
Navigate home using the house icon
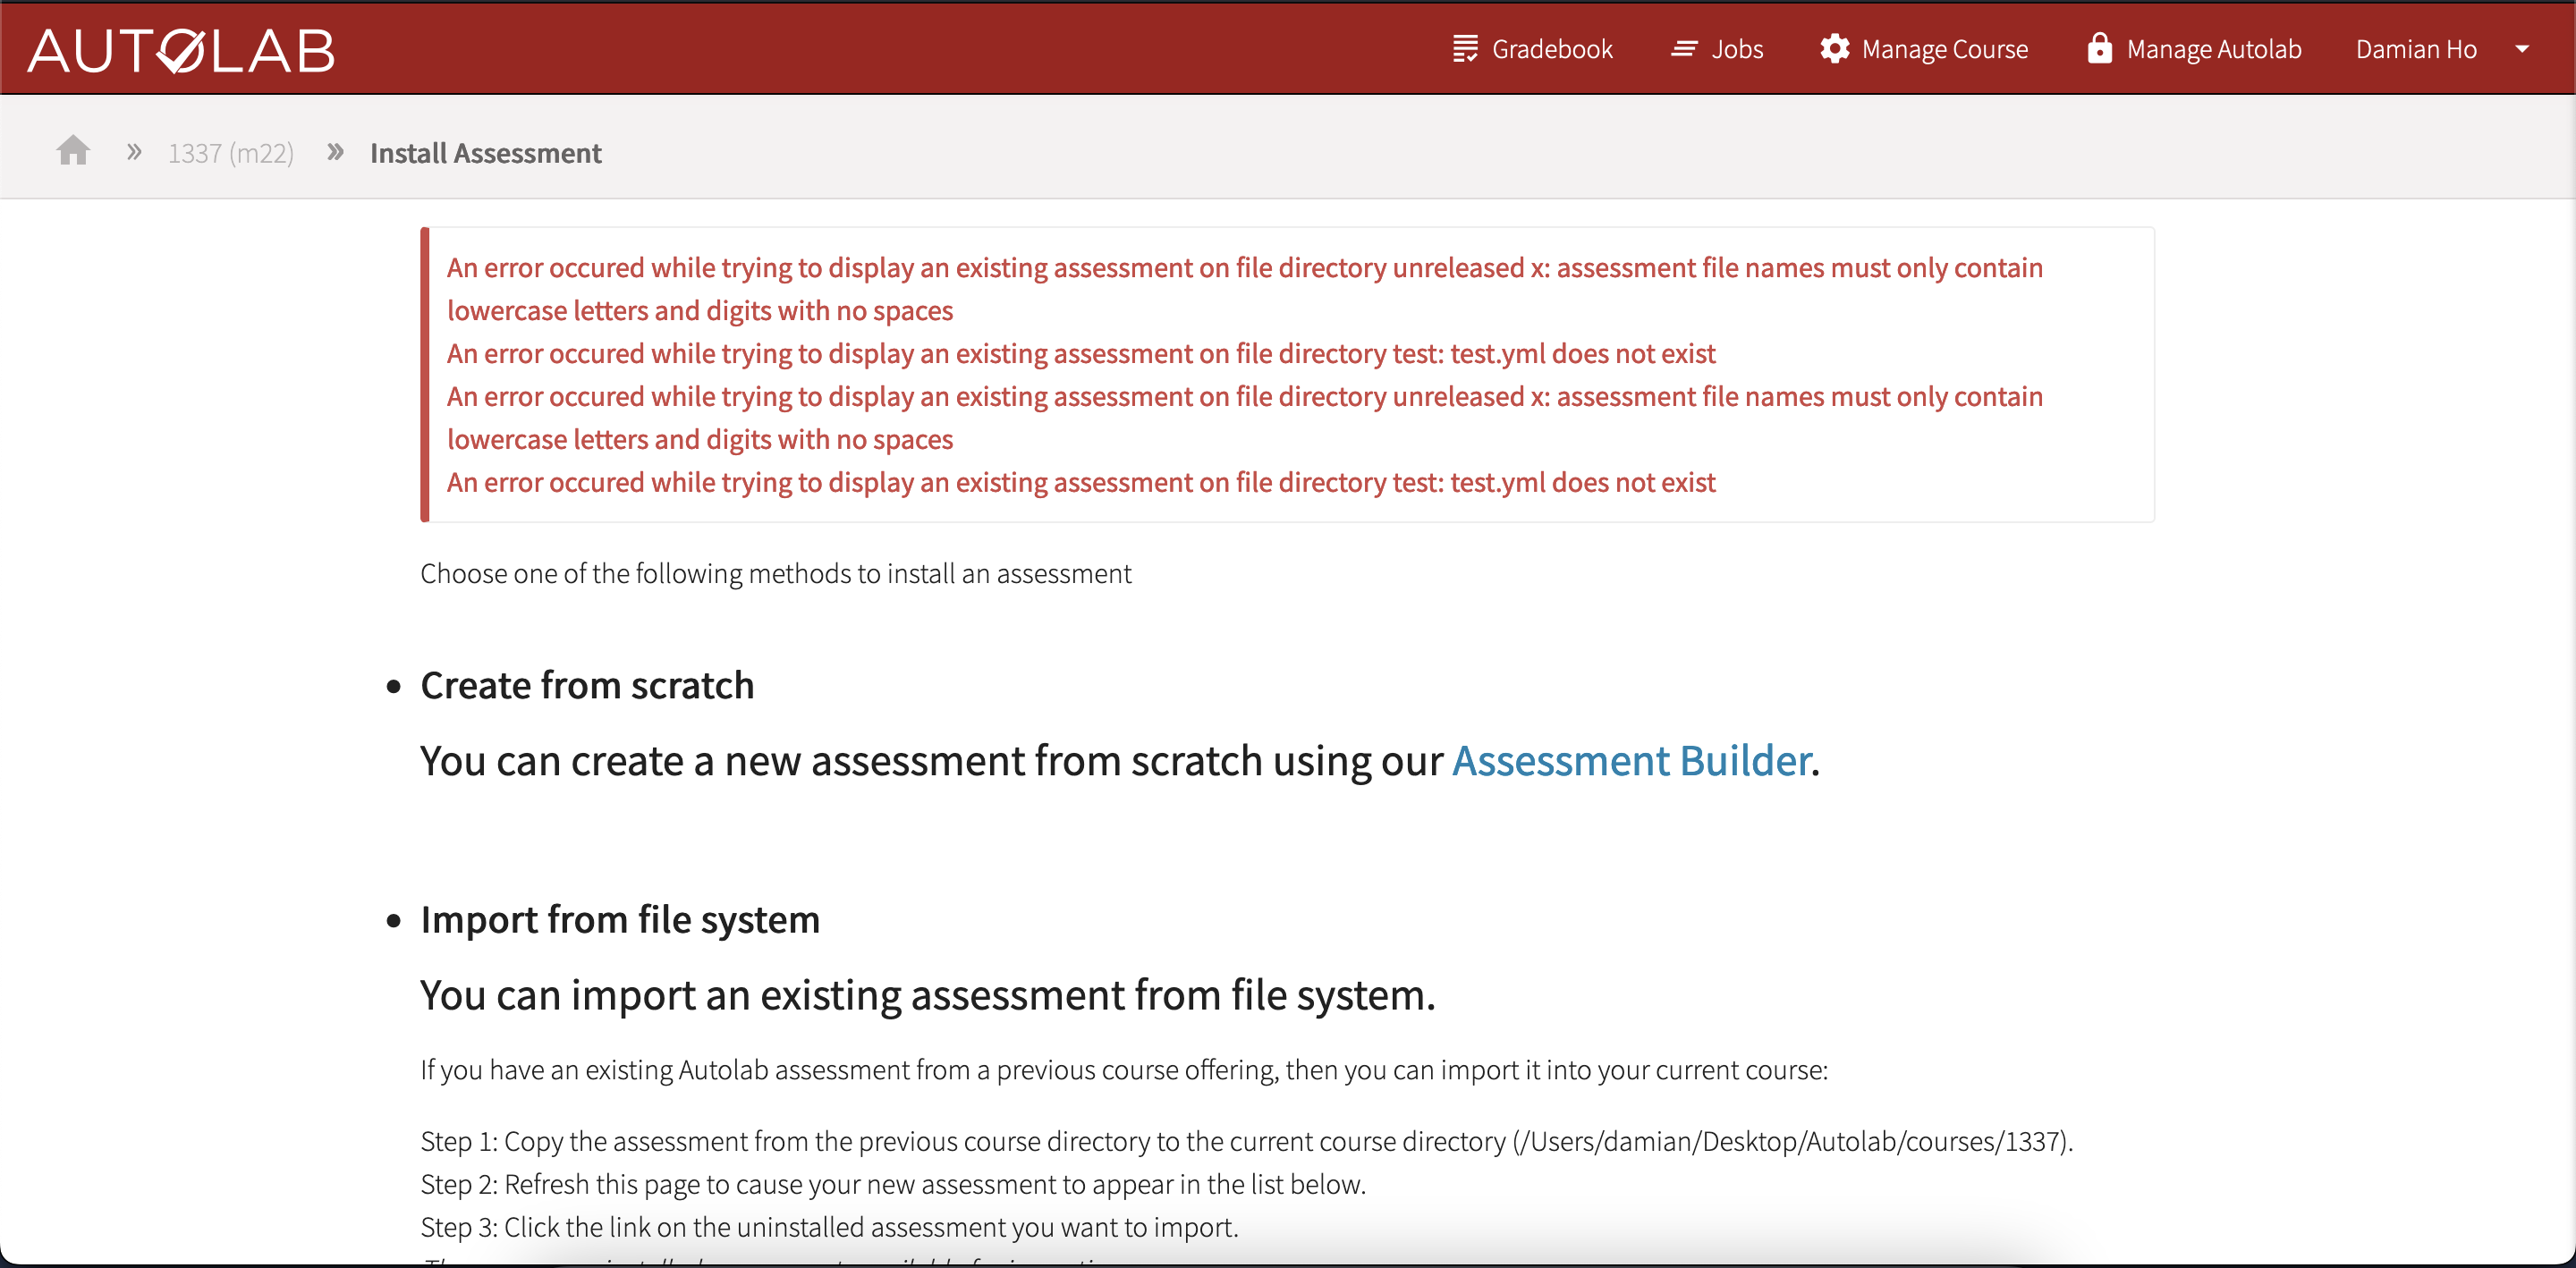[x=73, y=150]
